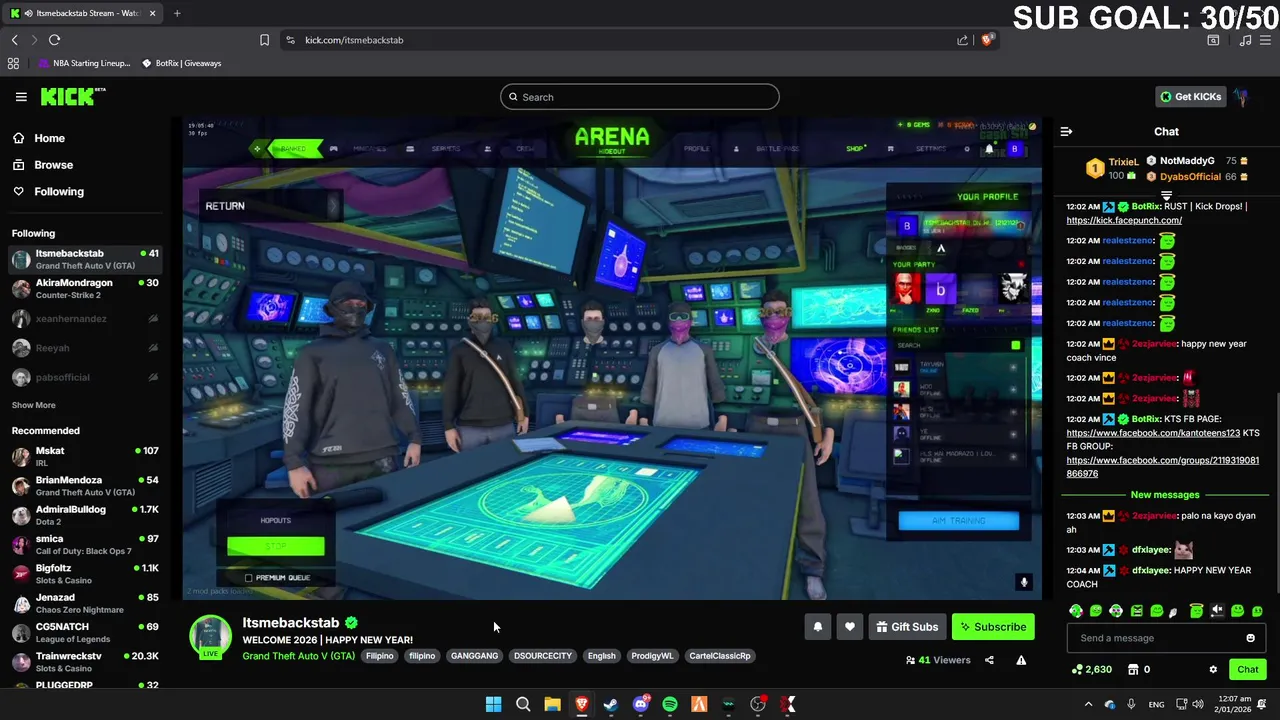Open emoji picker in chat input

click(1250, 638)
